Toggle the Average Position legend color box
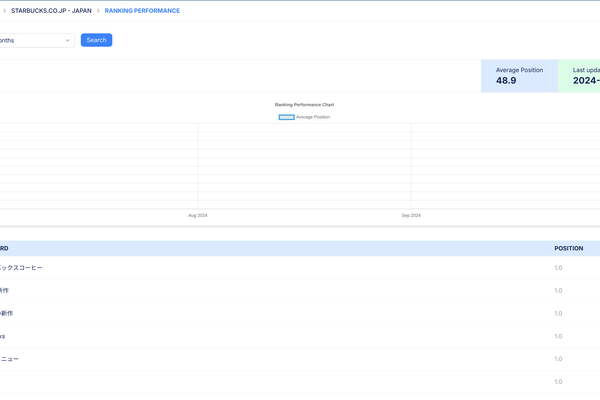This screenshot has width=600, height=400. tap(286, 117)
